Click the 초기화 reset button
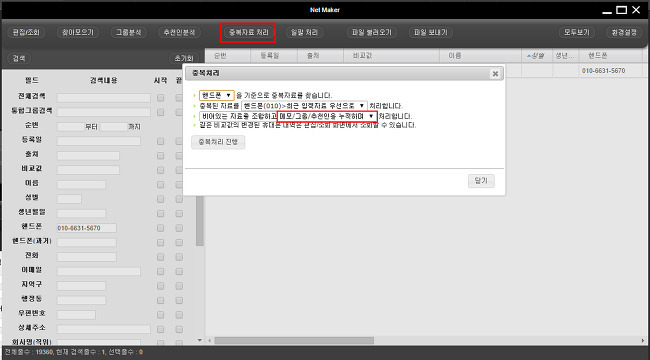This screenshot has height=360, width=650. click(184, 58)
